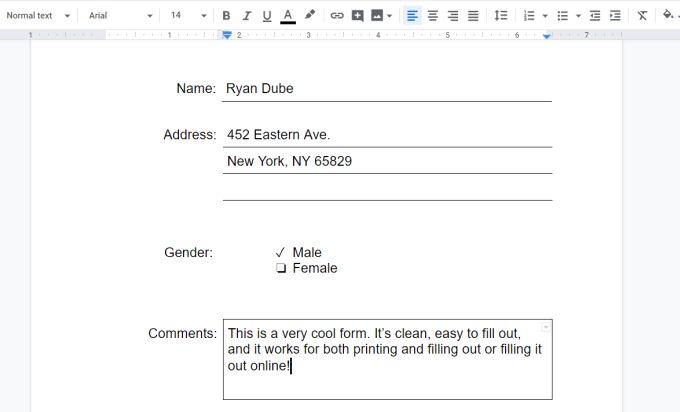Click the Address: label
Screen dimensions: 680x412
[190, 135]
